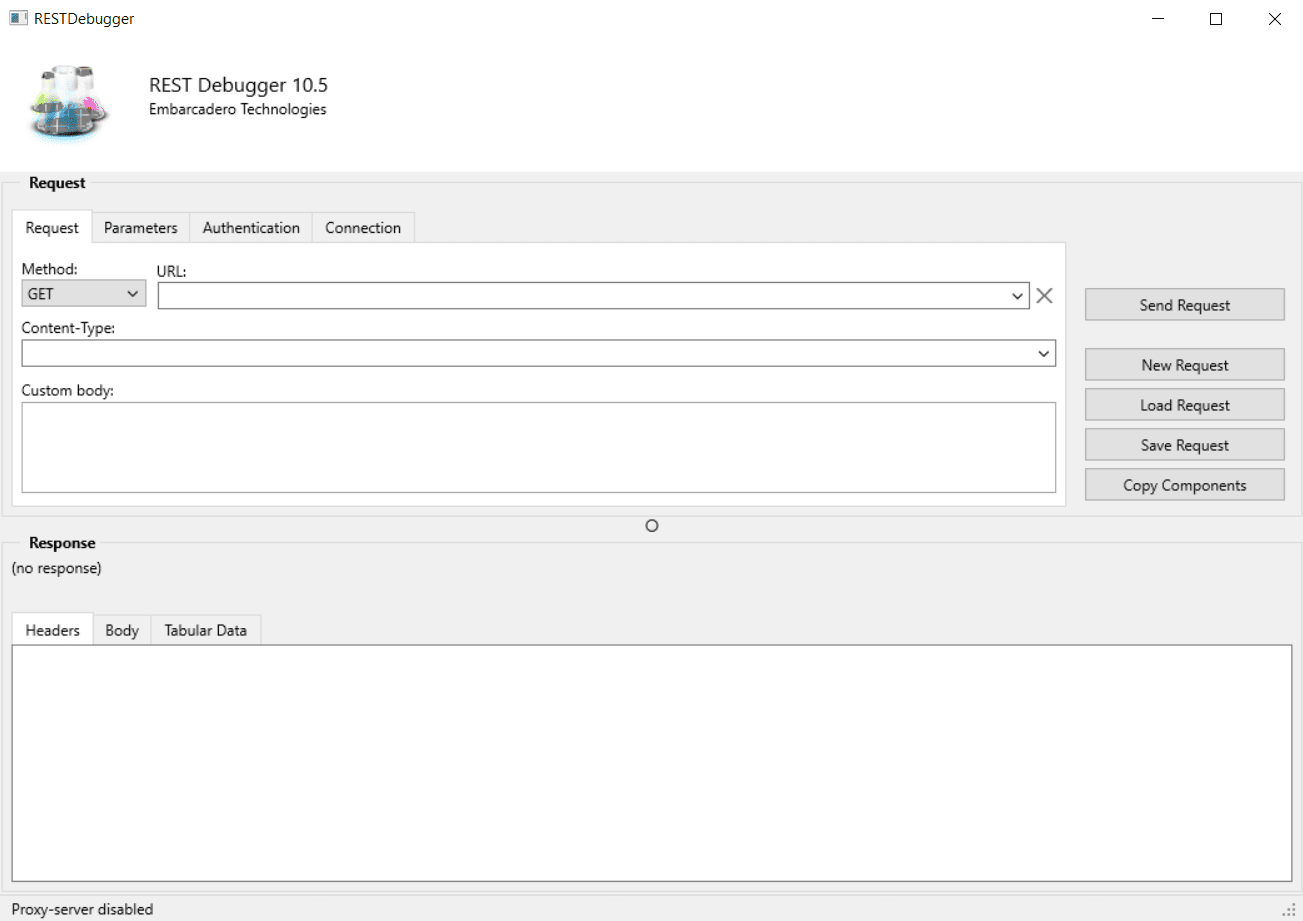This screenshot has height=921, width=1303.
Task: Click the response Headers content area
Action: pos(652,763)
